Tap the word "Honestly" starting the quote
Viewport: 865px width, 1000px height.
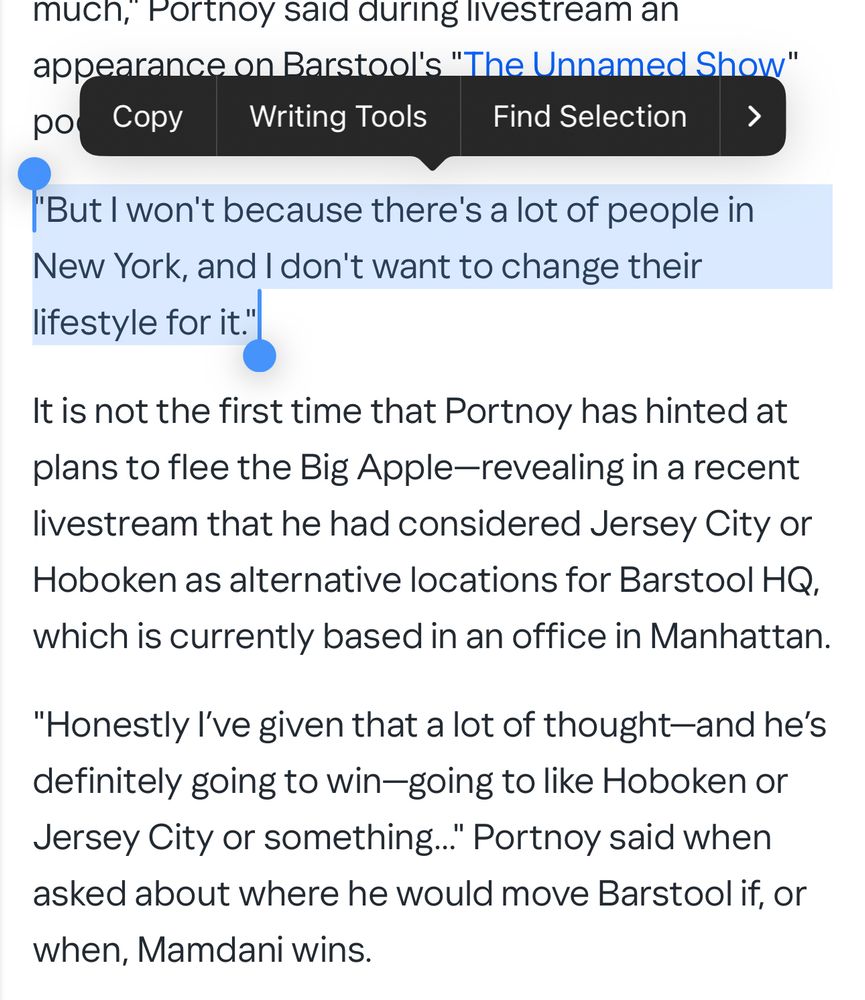click(117, 726)
